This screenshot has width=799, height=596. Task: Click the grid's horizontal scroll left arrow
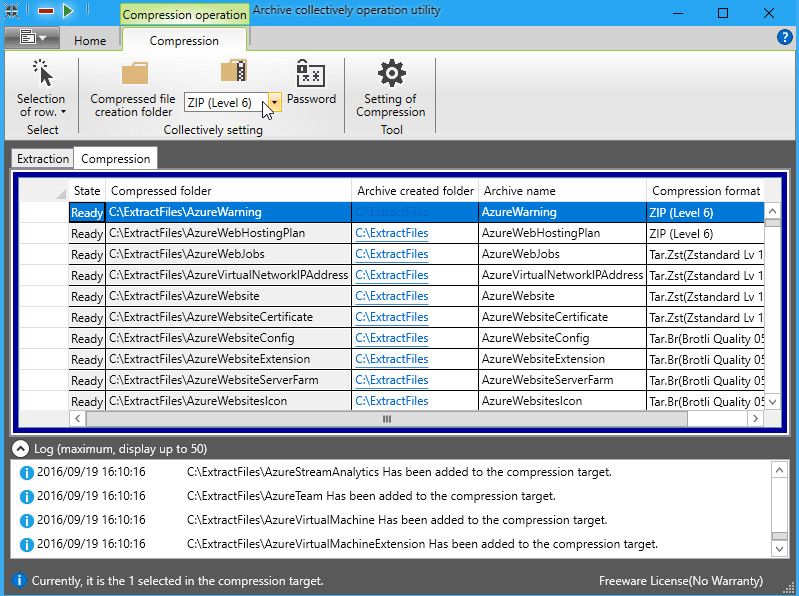pyautogui.click(x=77, y=419)
